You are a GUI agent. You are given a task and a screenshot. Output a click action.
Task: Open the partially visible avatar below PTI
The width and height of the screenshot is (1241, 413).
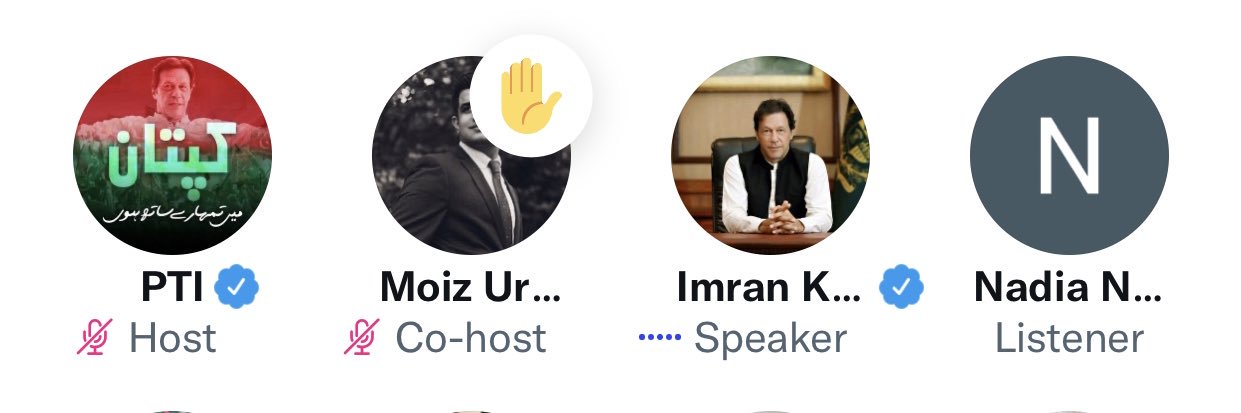point(172,410)
